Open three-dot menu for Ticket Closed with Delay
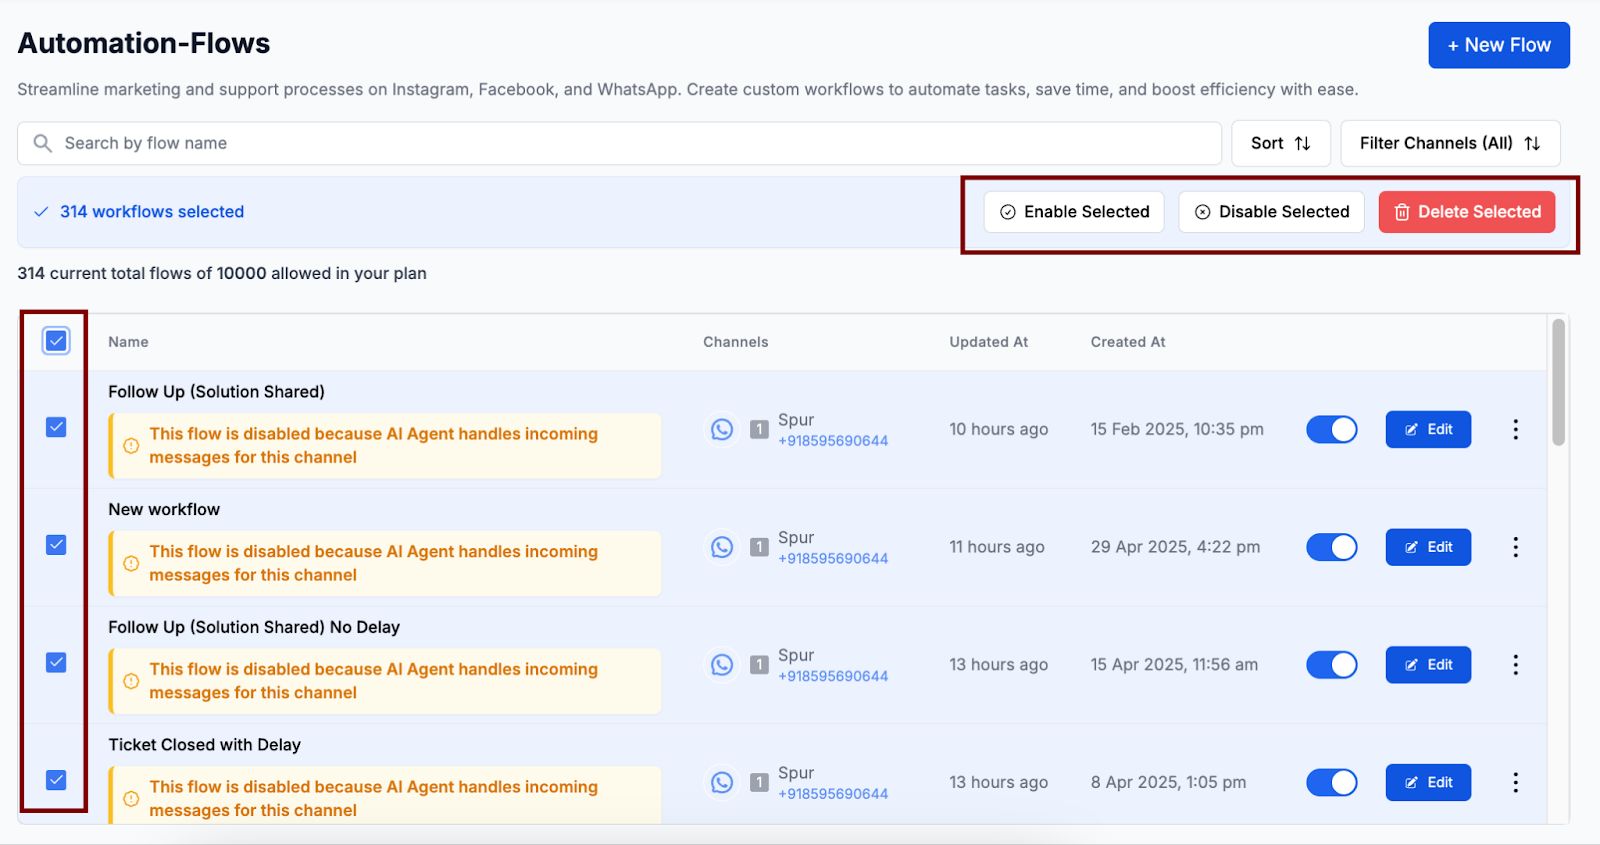 tap(1515, 782)
